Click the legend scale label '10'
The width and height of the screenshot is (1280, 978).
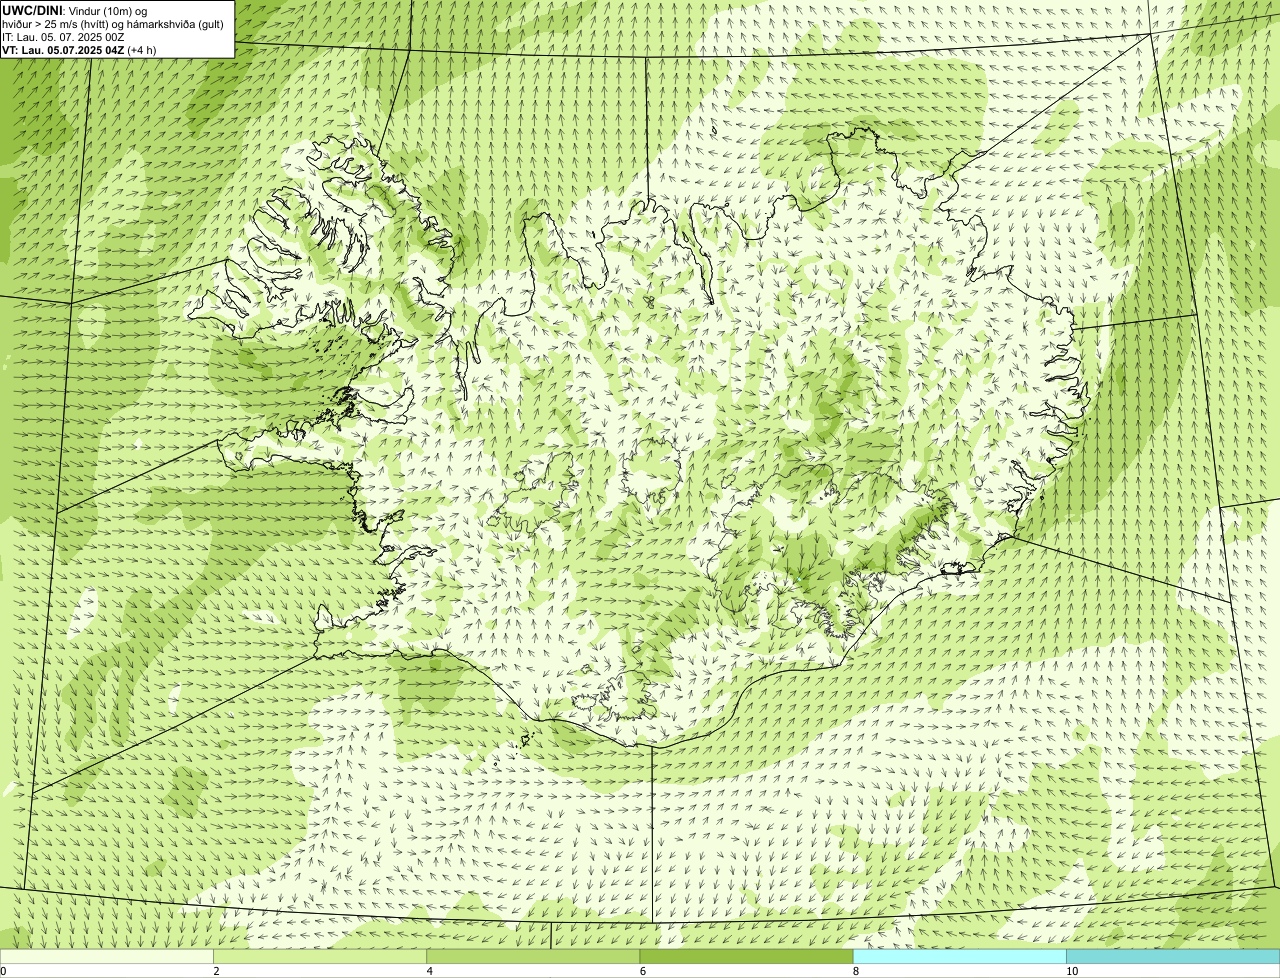(1071, 971)
